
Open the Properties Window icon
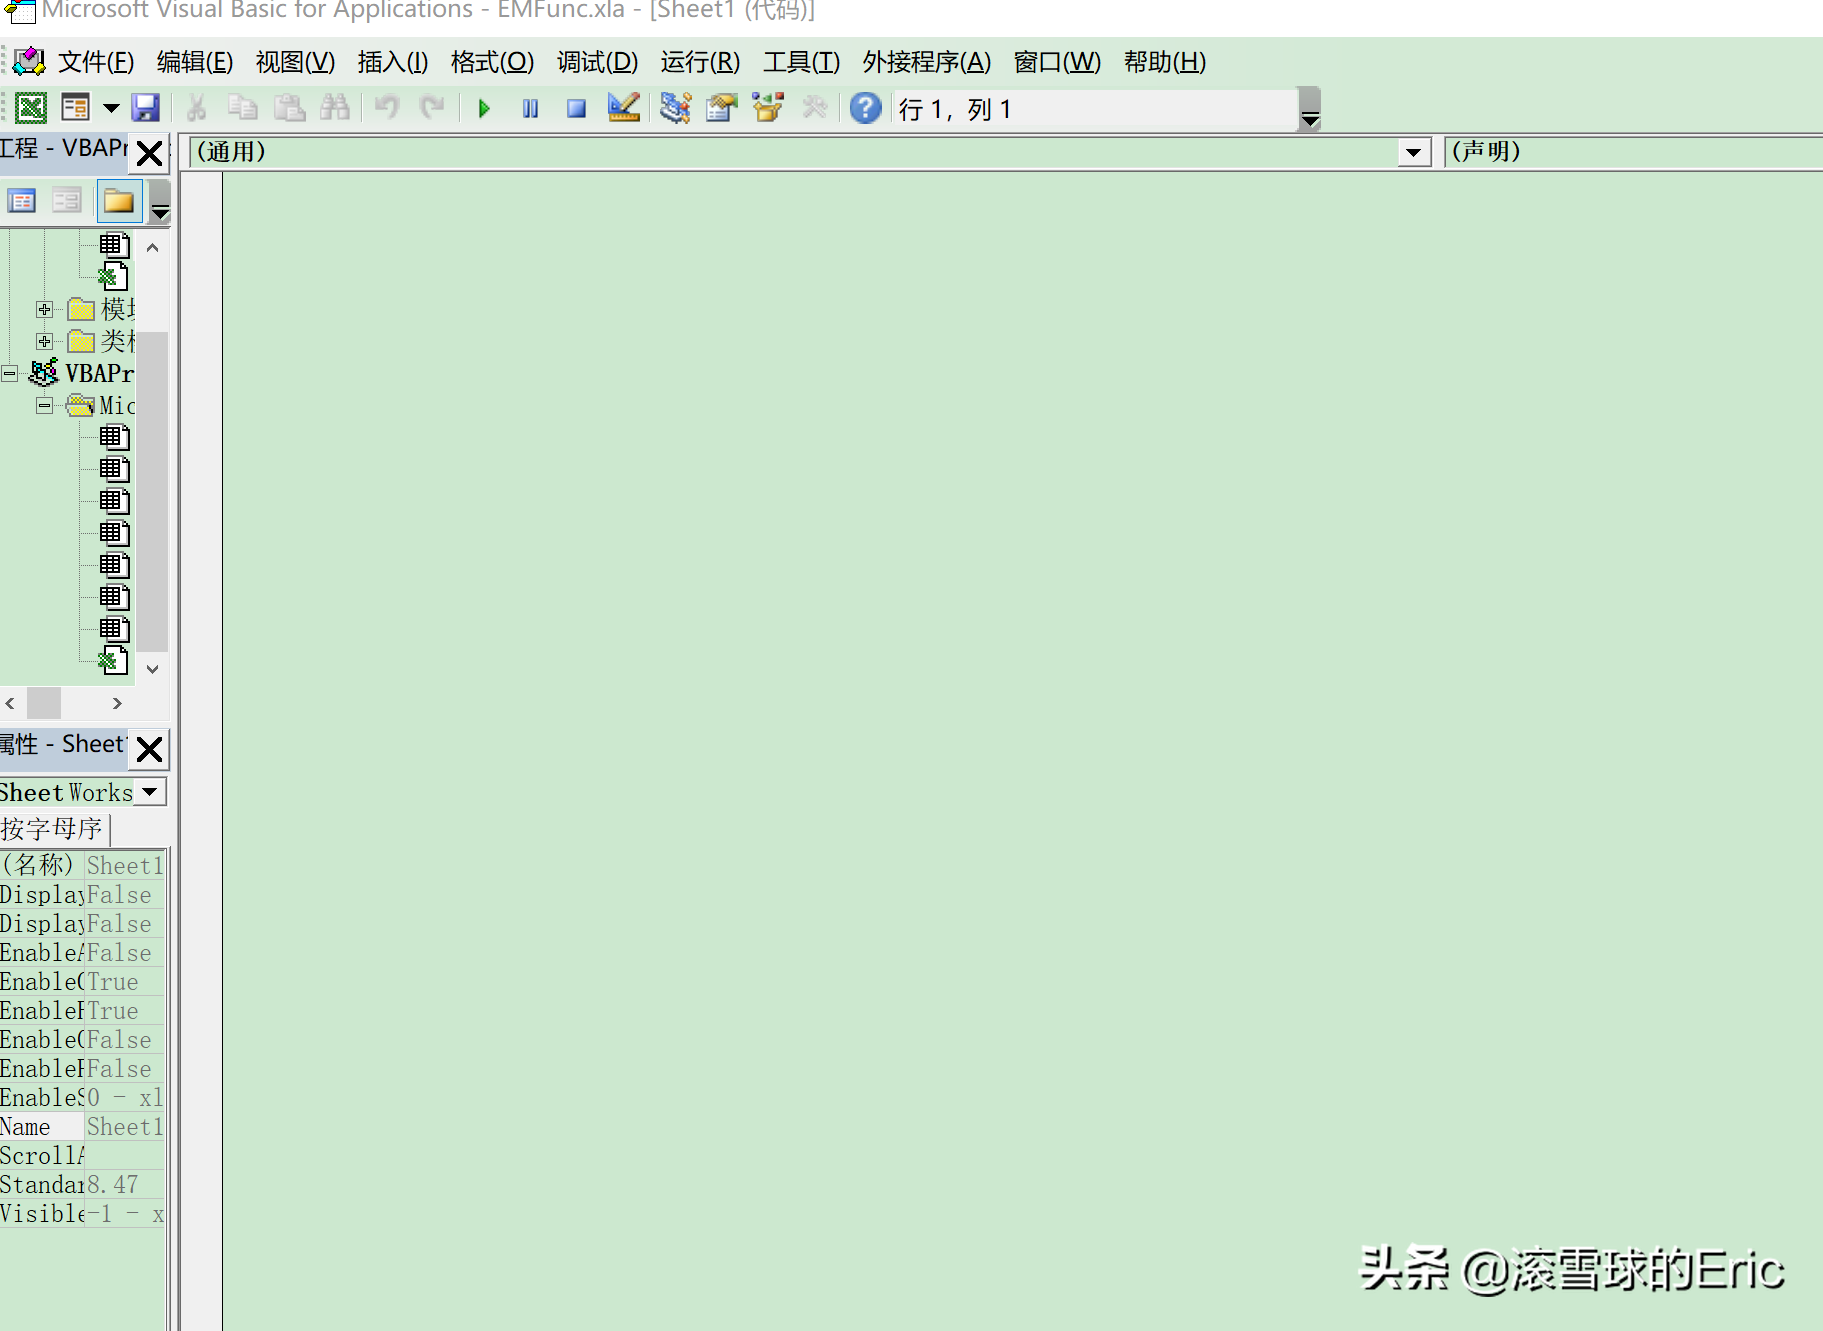point(721,108)
